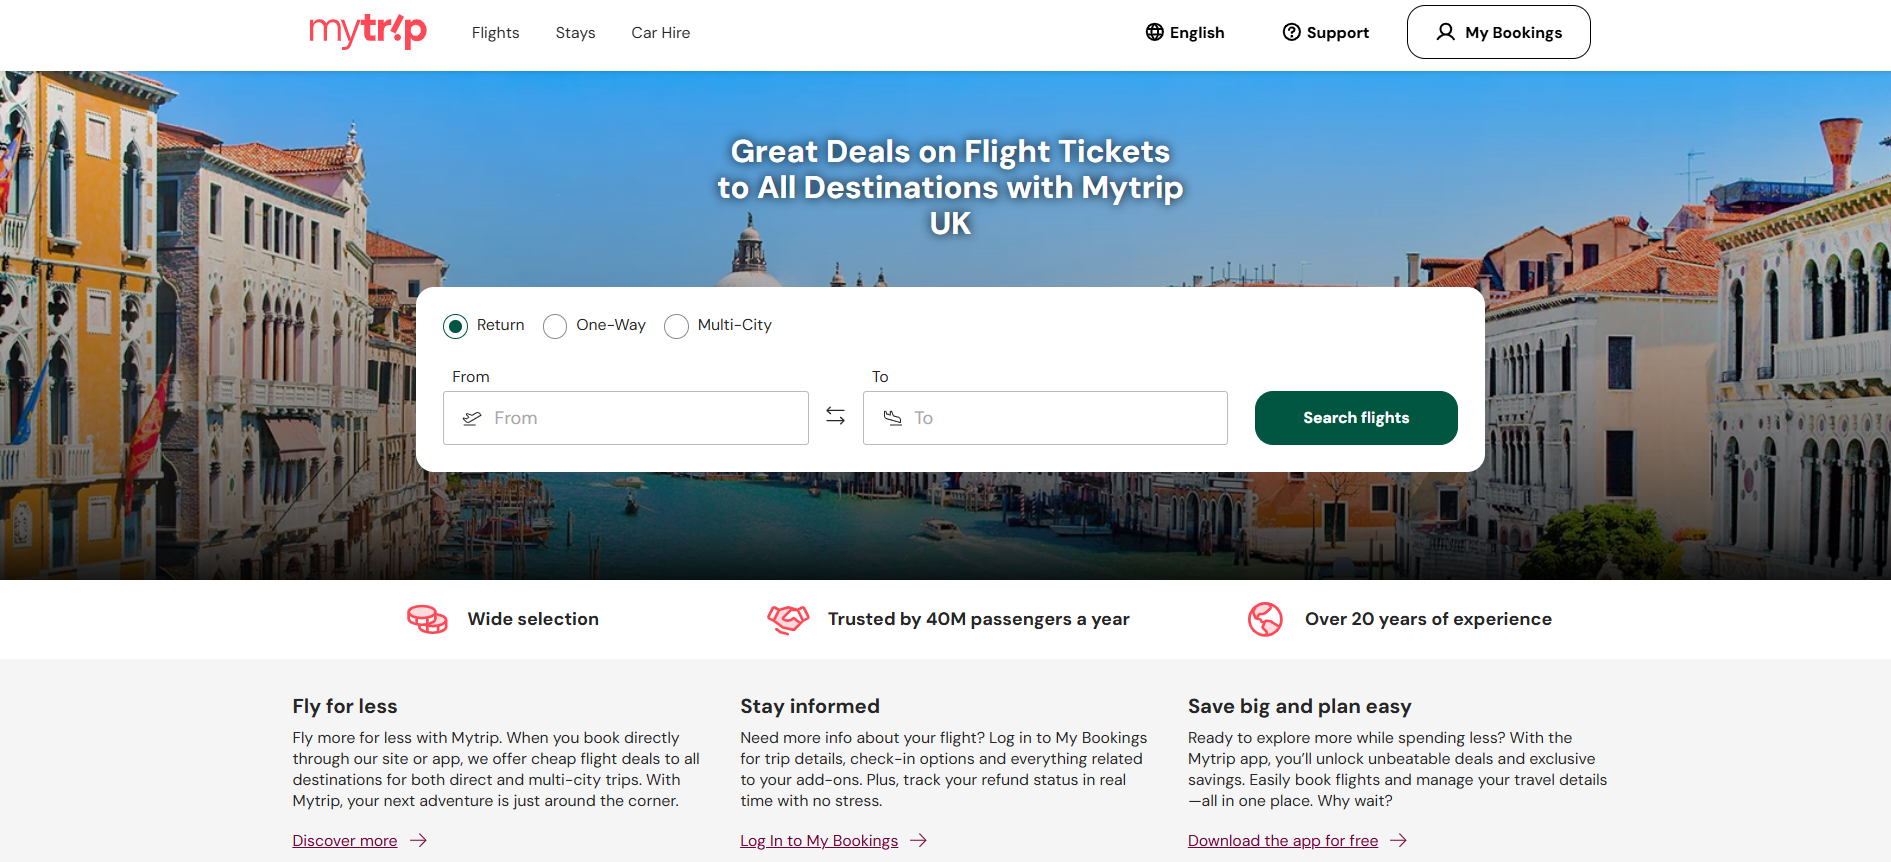
Task: Click the Stay informed heading
Action: point(810,706)
